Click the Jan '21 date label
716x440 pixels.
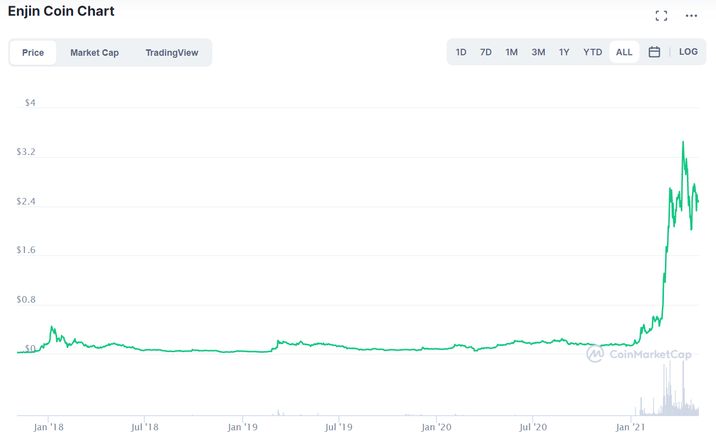tap(630, 427)
